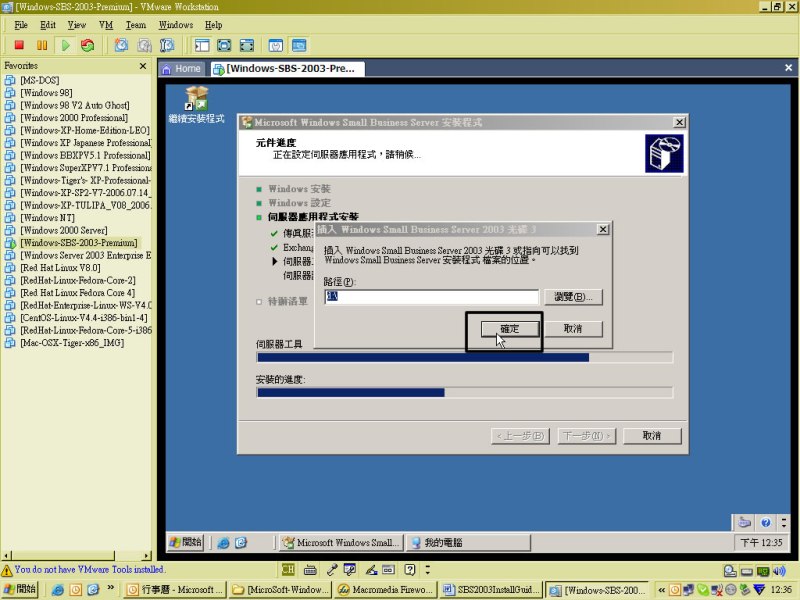800x600 pixels.
Task: Select [Windows 98] in Favorites
Action: (46, 93)
